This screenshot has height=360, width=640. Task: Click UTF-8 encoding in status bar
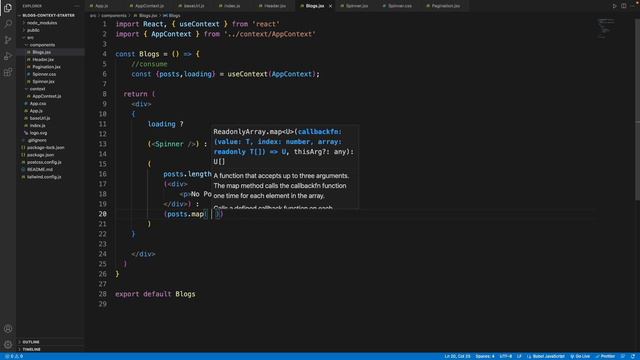506,356
